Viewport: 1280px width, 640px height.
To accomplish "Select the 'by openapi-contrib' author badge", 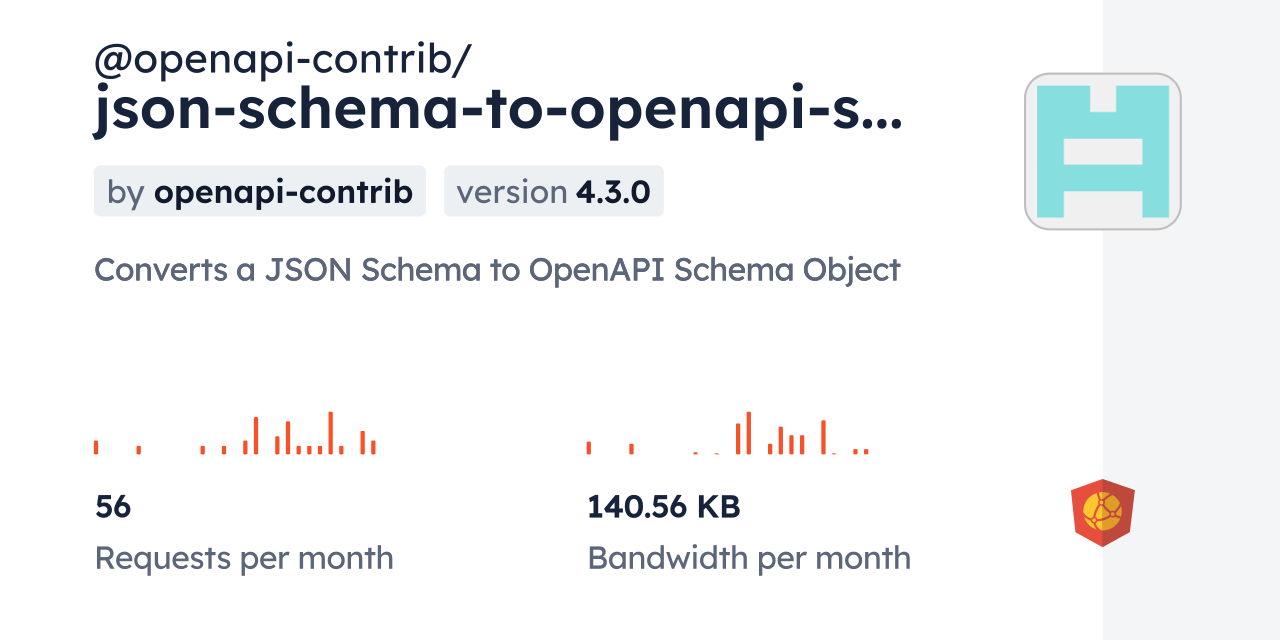I will 260,191.
